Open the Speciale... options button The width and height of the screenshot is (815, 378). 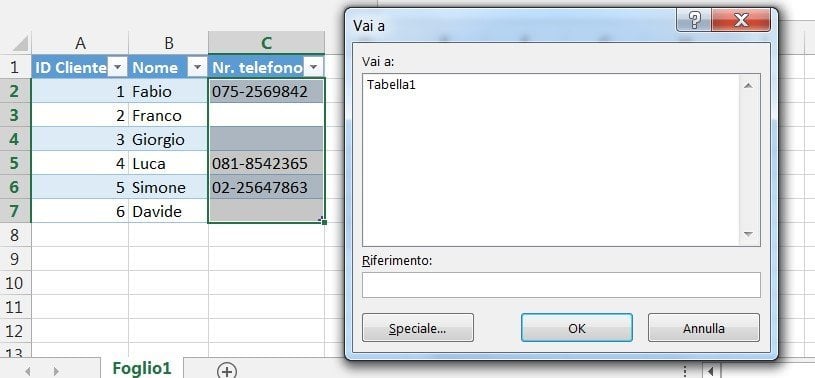coord(418,328)
